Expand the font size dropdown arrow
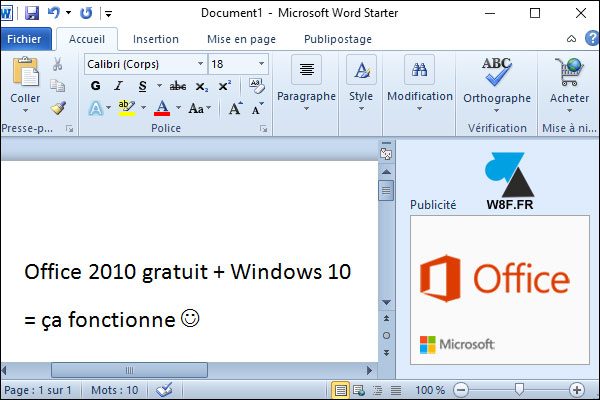The width and height of the screenshot is (600, 400). [262, 64]
